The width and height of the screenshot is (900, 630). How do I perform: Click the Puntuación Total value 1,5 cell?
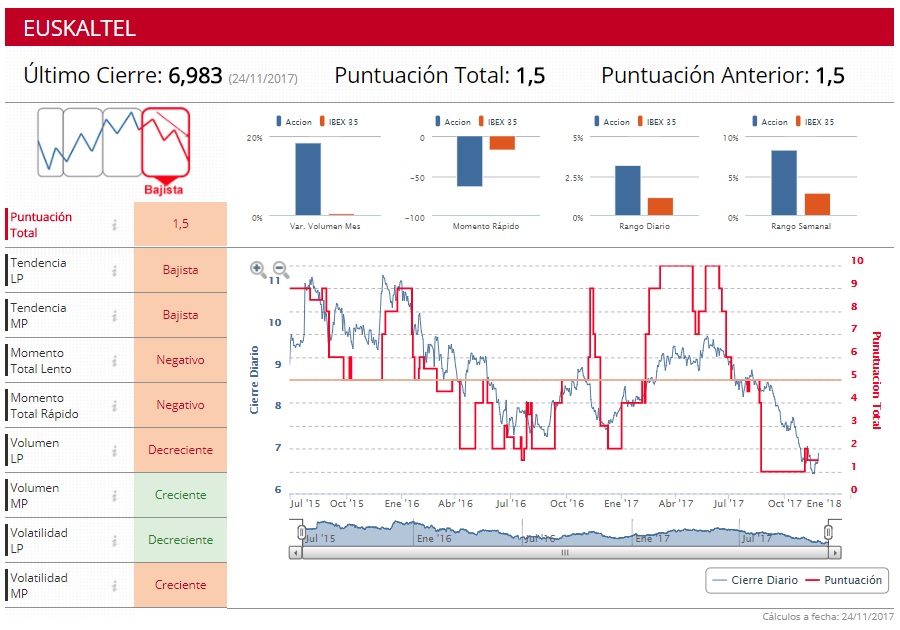pos(180,224)
